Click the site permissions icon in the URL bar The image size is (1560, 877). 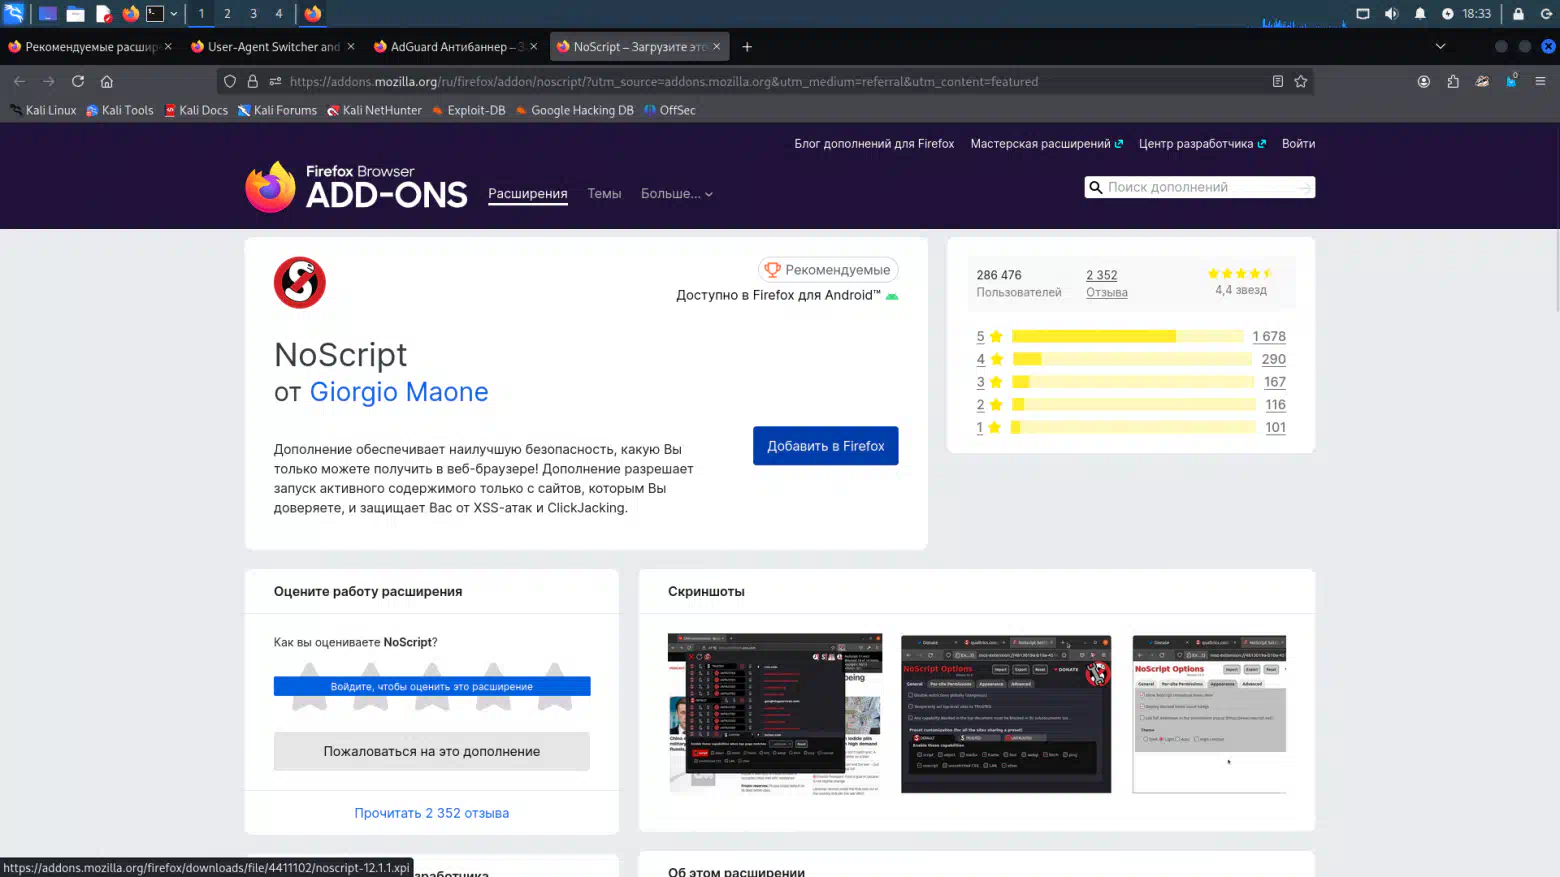tap(275, 81)
